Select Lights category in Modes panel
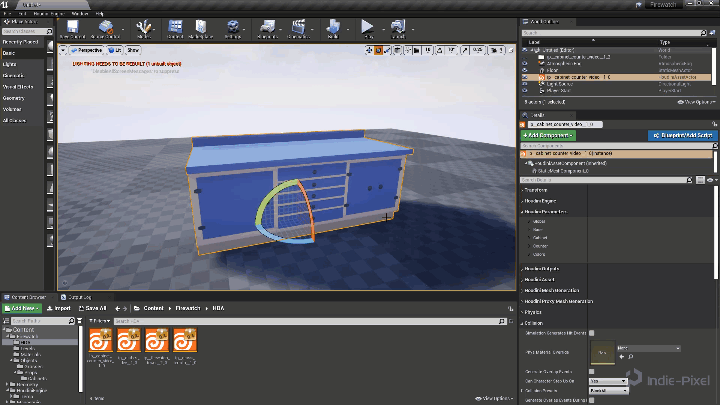 pos(9,64)
